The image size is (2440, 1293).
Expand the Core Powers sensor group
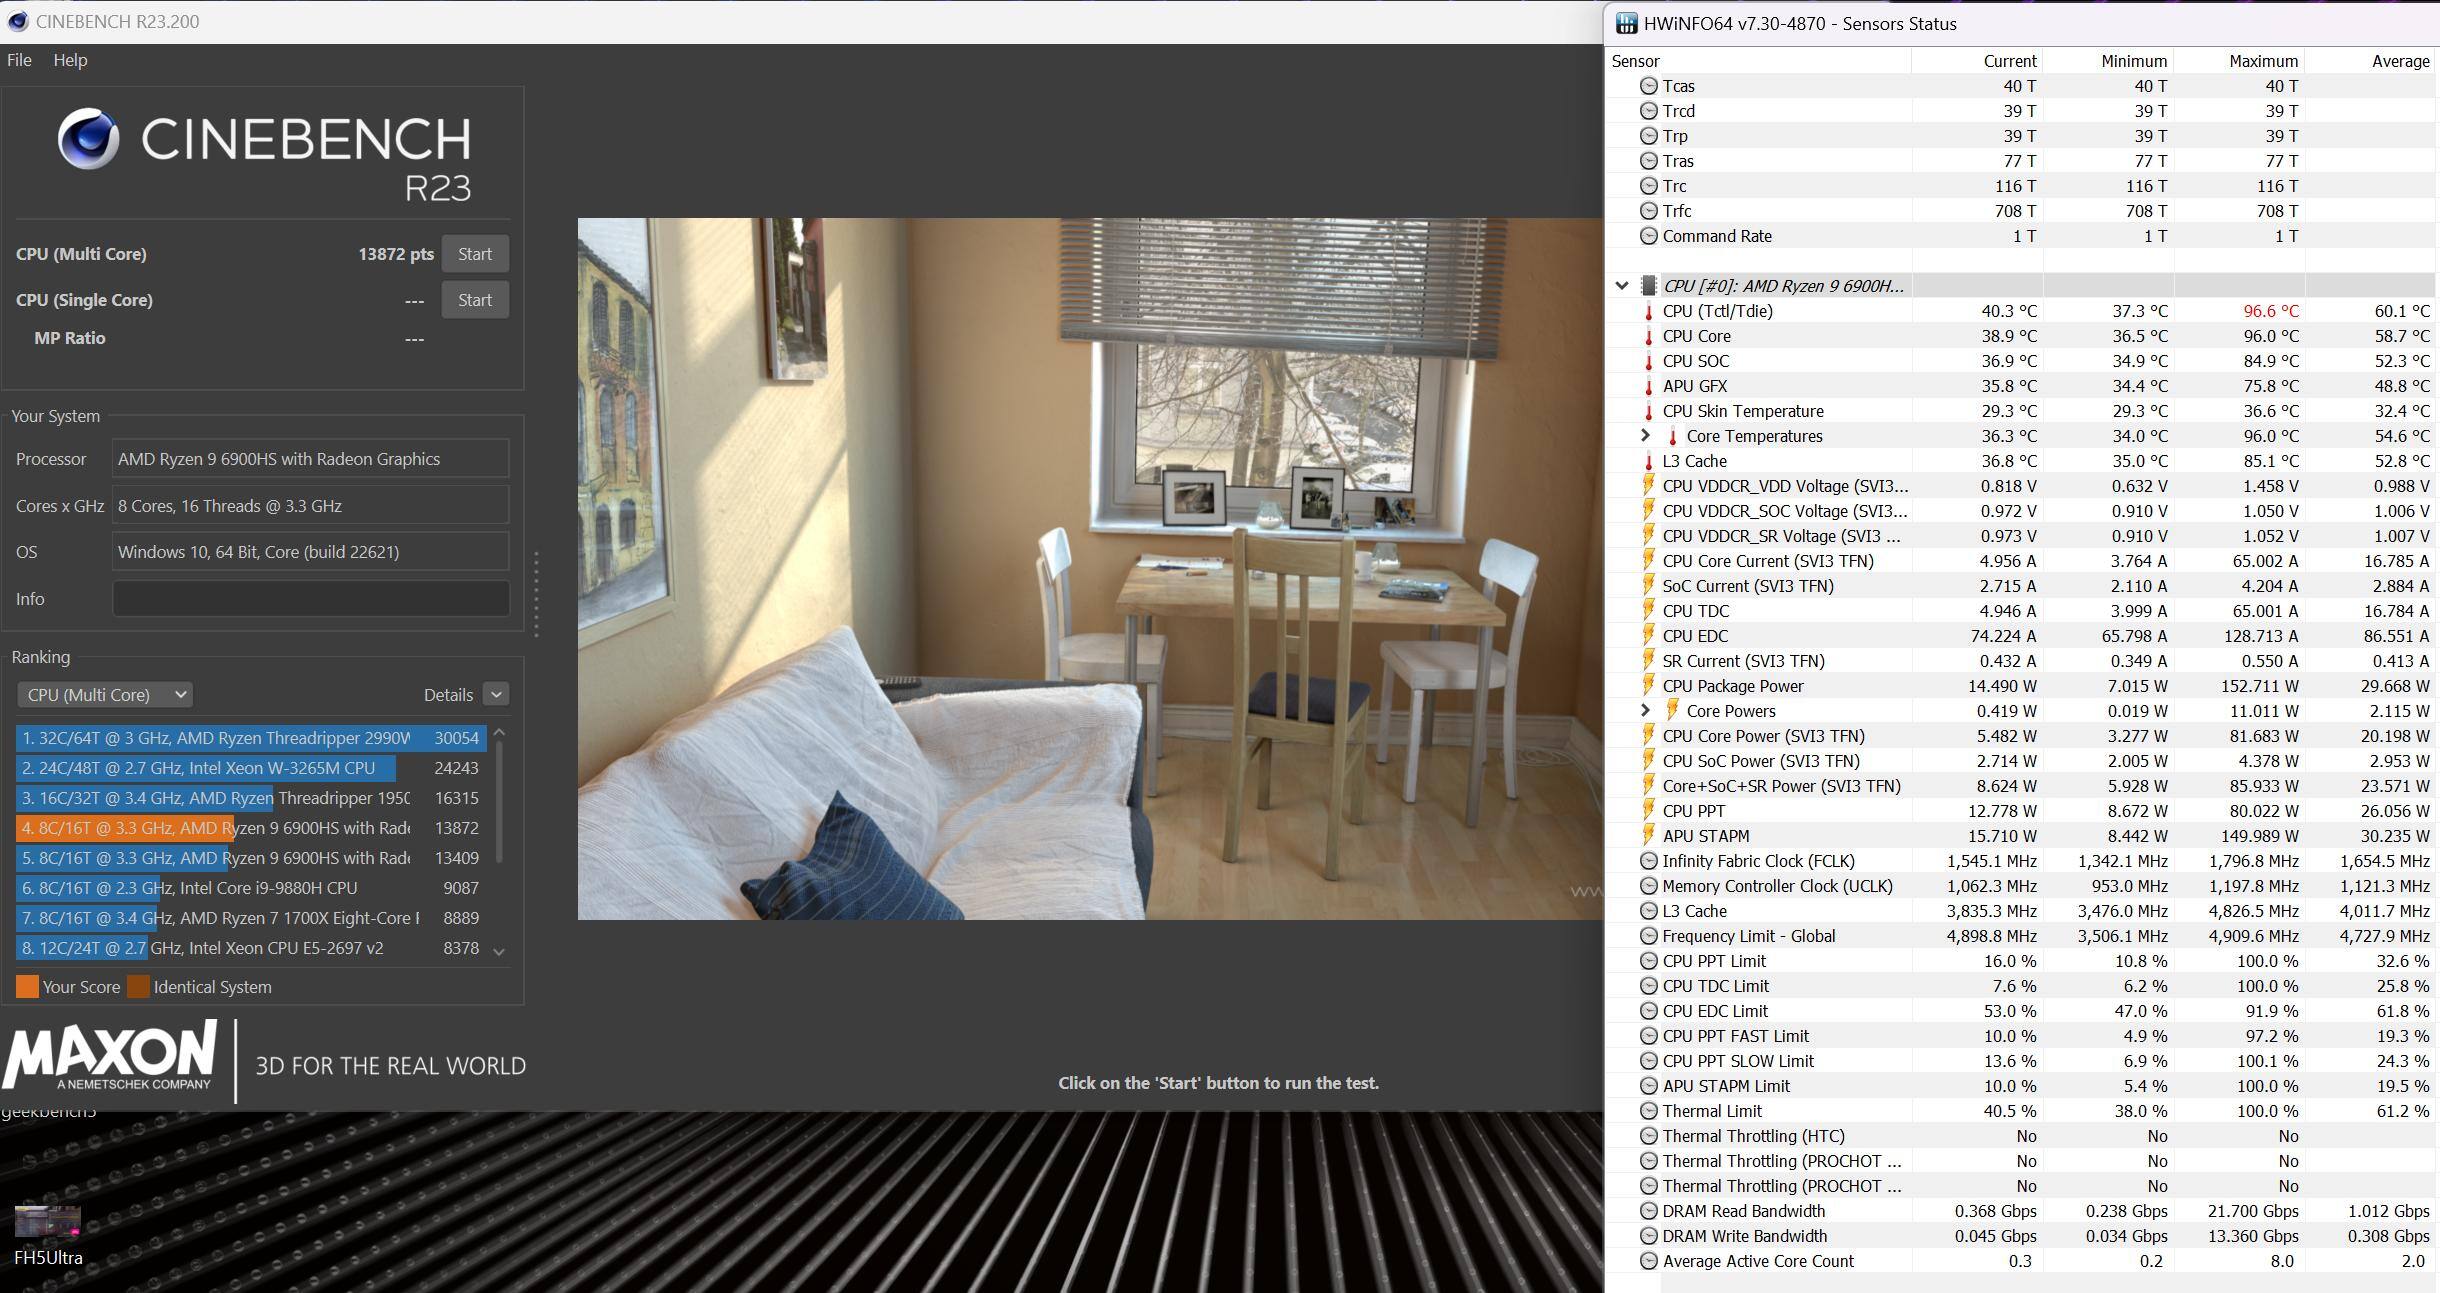[x=1645, y=710]
